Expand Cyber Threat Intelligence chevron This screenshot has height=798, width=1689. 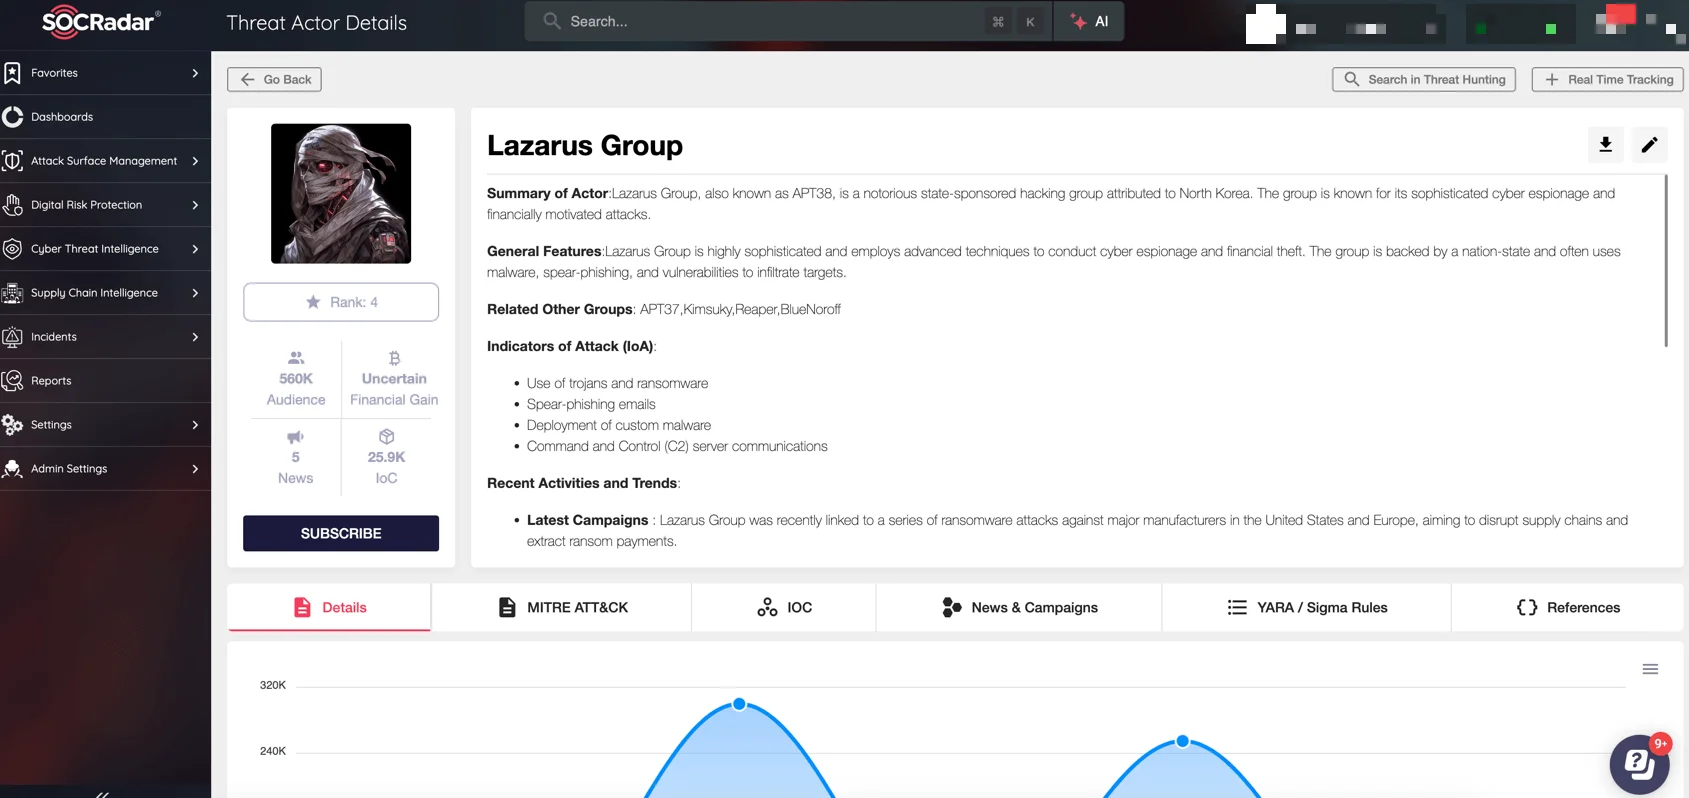[195, 249]
